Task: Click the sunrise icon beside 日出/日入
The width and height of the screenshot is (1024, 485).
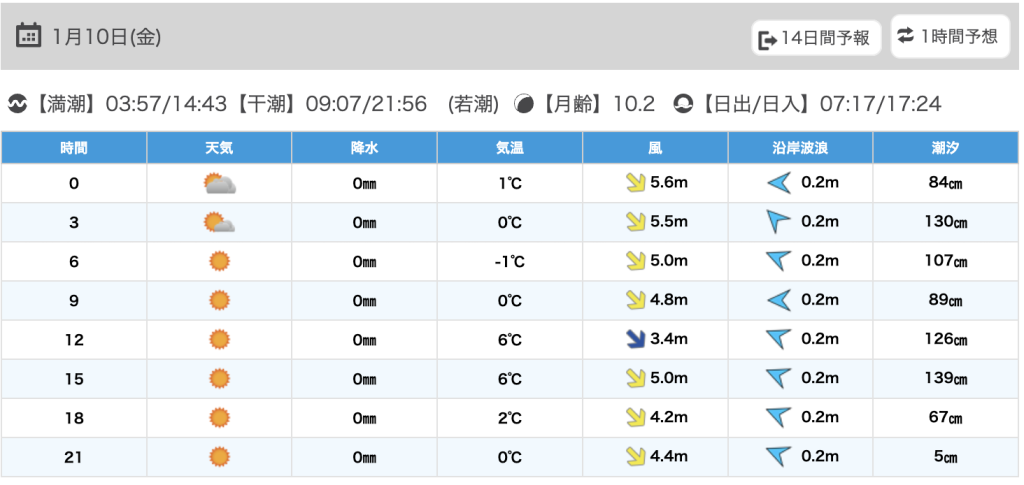Action: point(684,103)
